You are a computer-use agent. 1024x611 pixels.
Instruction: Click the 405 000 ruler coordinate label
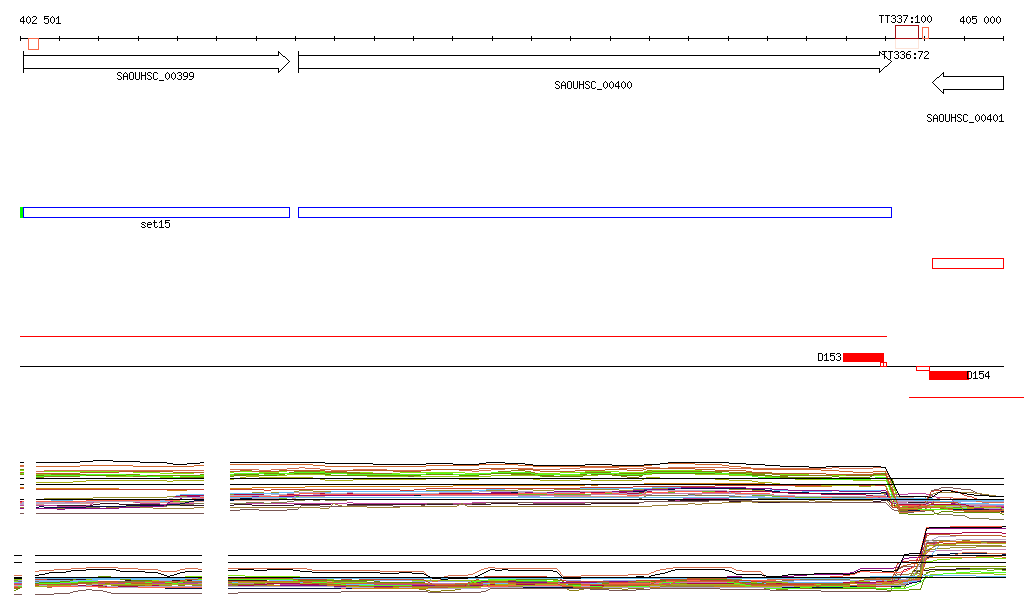click(x=979, y=20)
